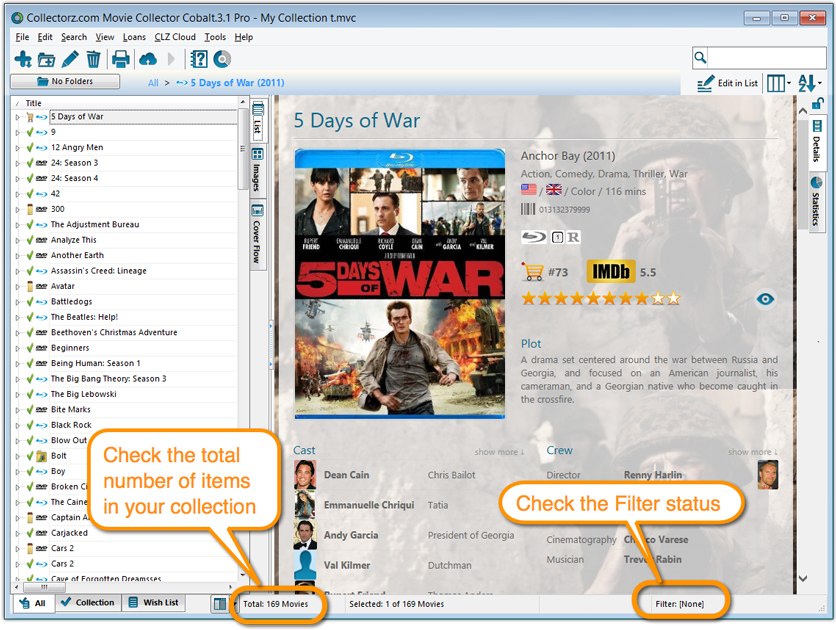Open the Edit in List mode
This screenshot has height=630, width=836.
(x=728, y=83)
